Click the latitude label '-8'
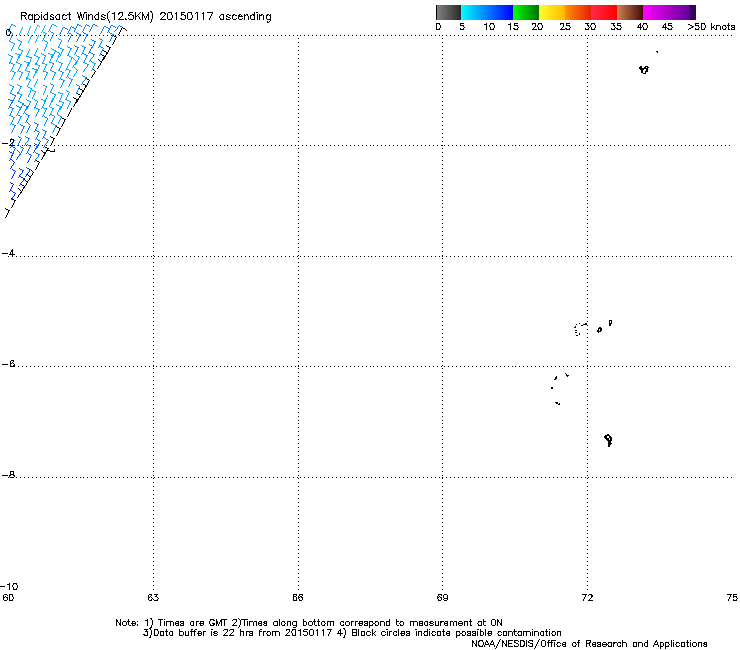Screen dimensions: 740x650 (8, 474)
